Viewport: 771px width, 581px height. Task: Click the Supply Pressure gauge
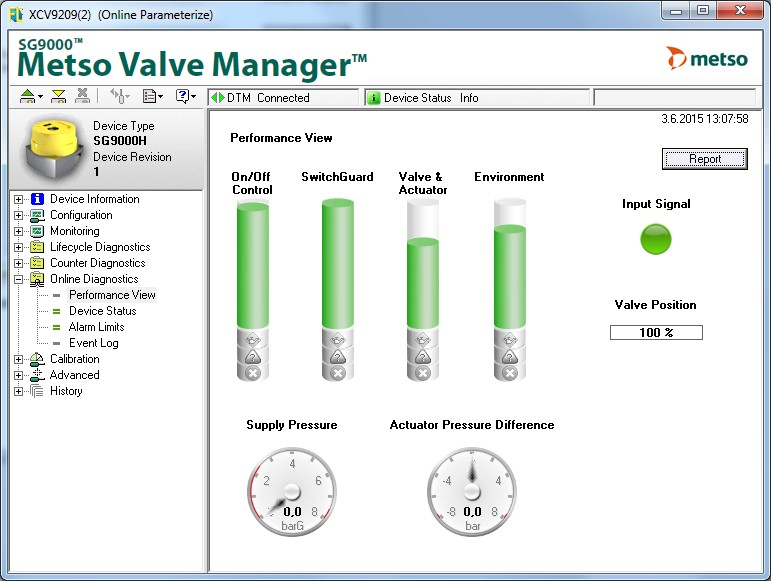pos(292,492)
